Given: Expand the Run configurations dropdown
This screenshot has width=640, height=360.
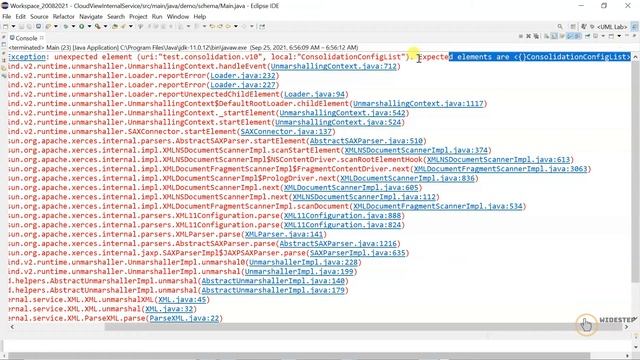Looking at the screenshot, I should tap(89, 27).
